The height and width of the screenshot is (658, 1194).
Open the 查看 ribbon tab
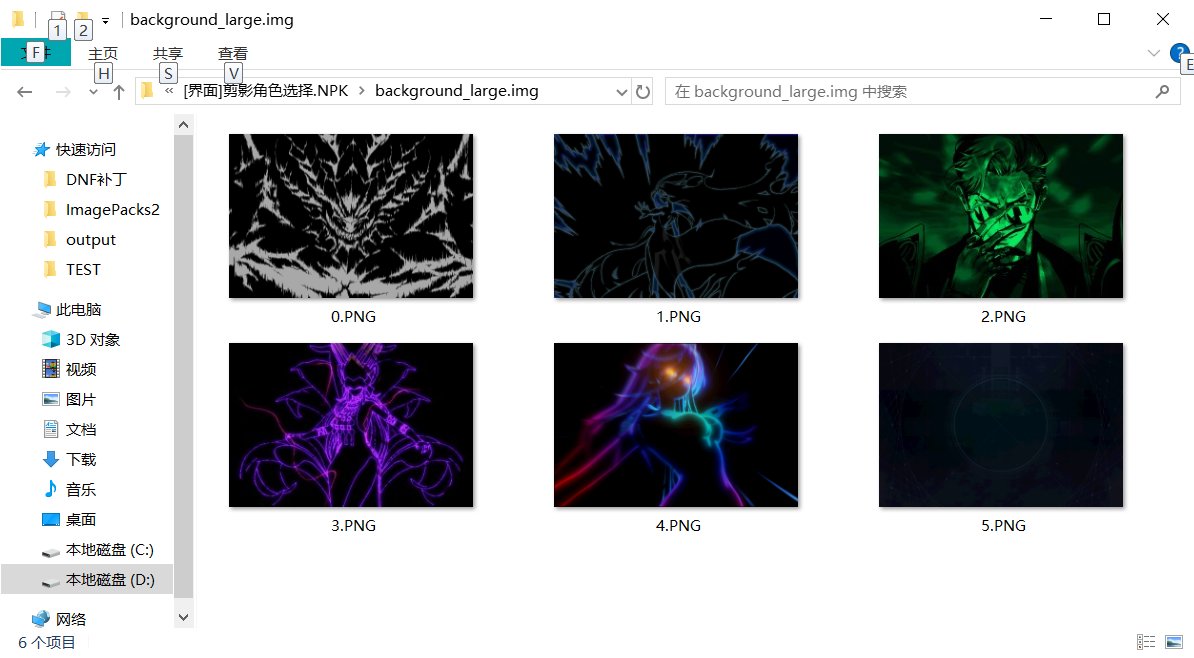click(x=232, y=53)
